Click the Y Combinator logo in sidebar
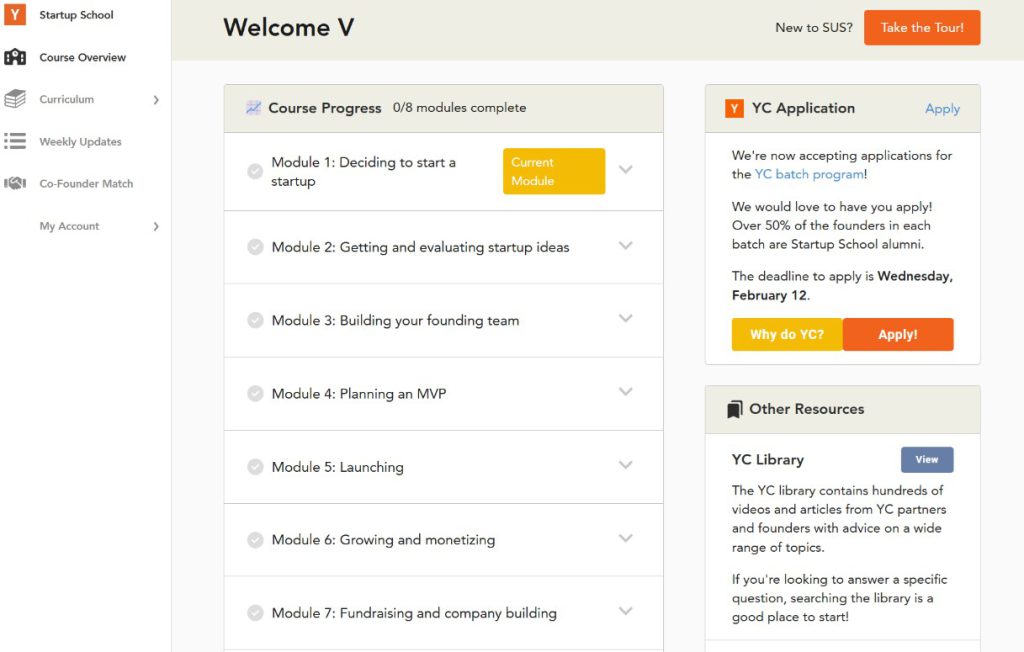Image resolution: width=1024 pixels, height=652 pixels. 15,15
